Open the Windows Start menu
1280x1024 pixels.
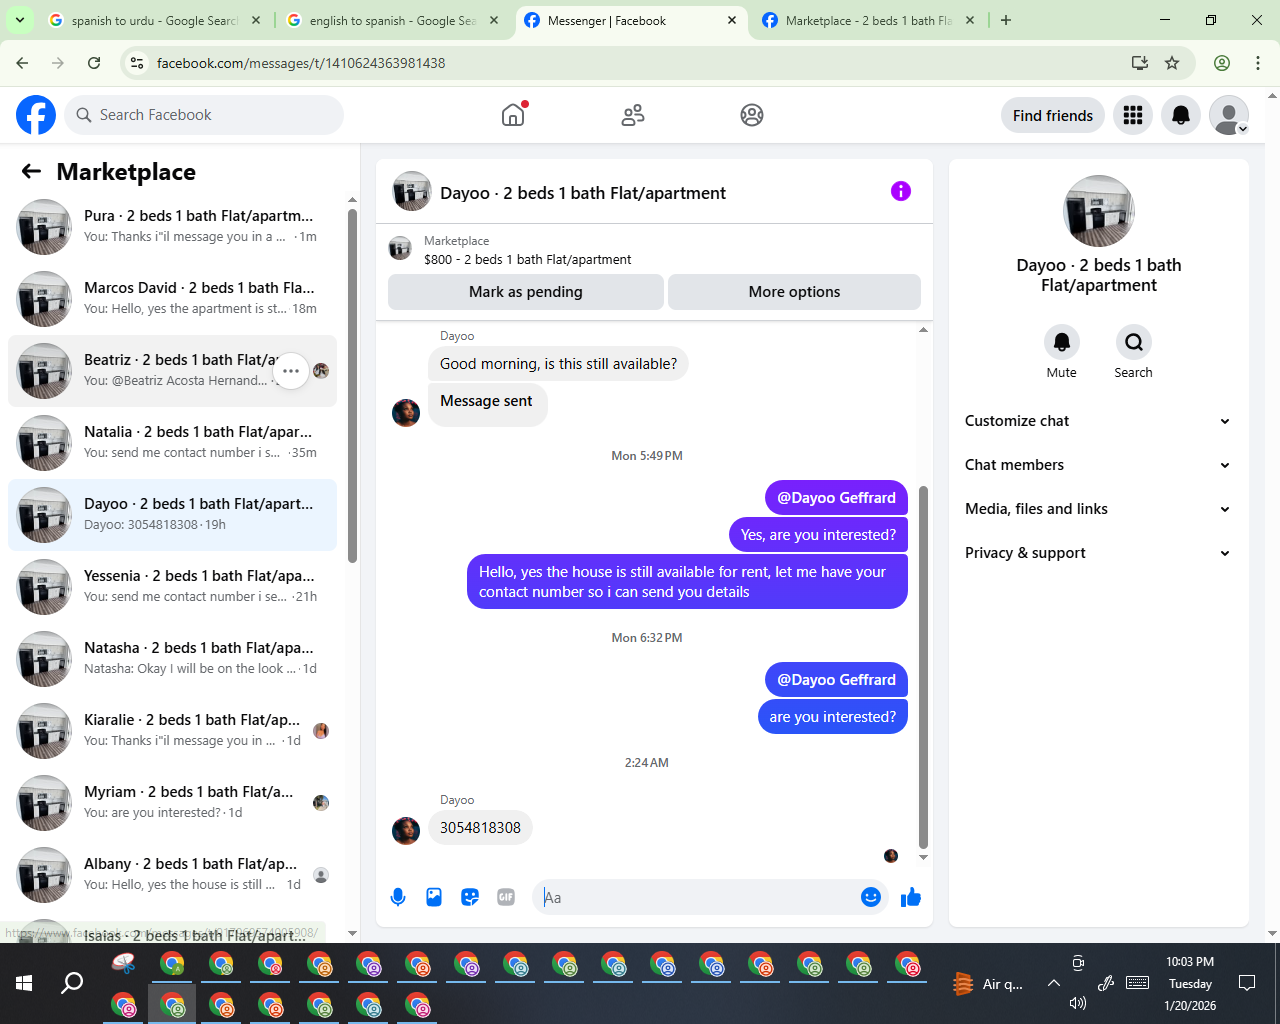pos(24,983)
